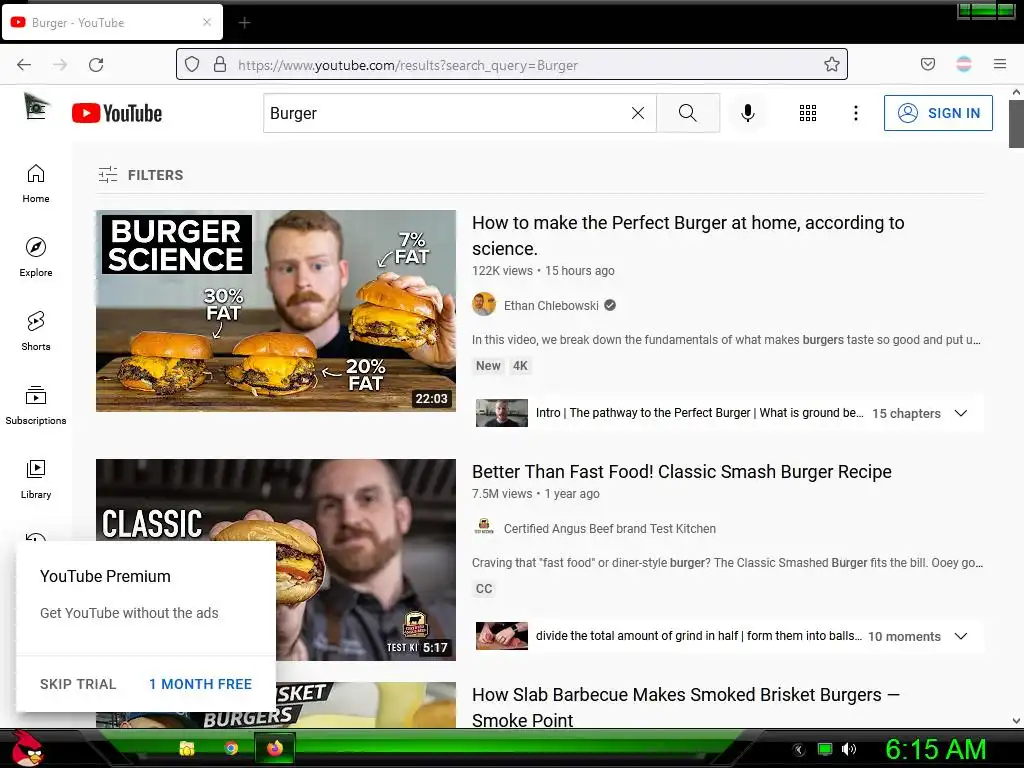The image size is (1024, 768).
Task: Click the browser forward arrow
Action: (x=60, y=65)
